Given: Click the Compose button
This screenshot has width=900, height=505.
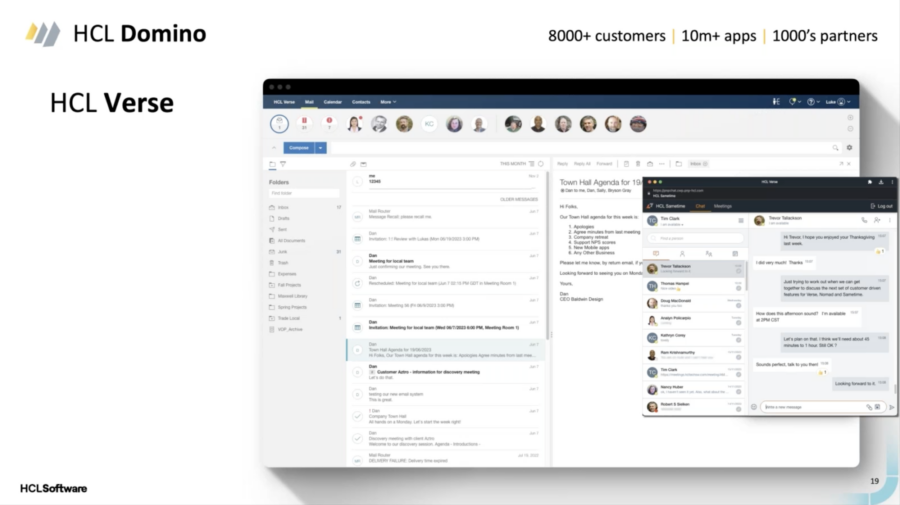Looking at the screenshot, I should coord(299,148).
